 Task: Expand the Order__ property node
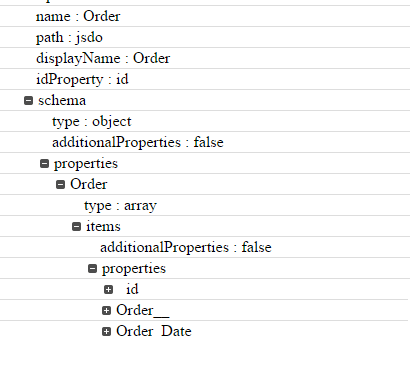point(106,311)
